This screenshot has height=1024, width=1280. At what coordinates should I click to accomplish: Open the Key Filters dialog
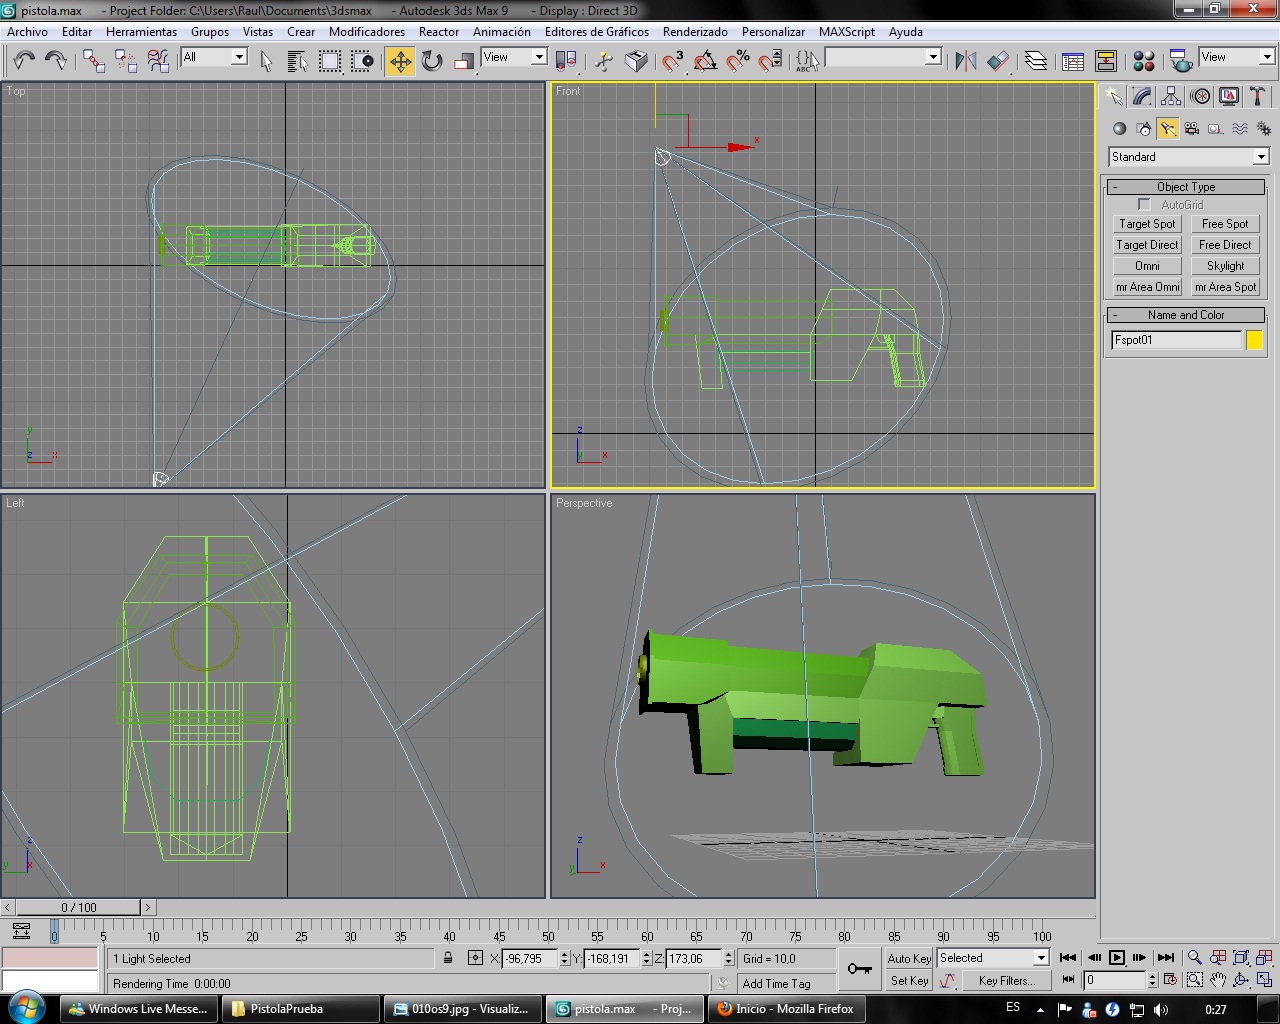1007,981
